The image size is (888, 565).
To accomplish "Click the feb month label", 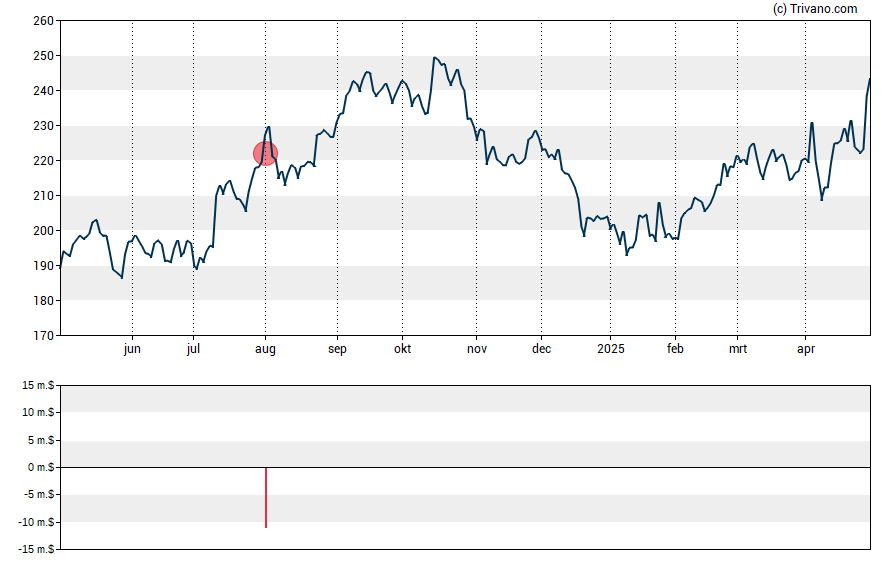I will [675, 349].
